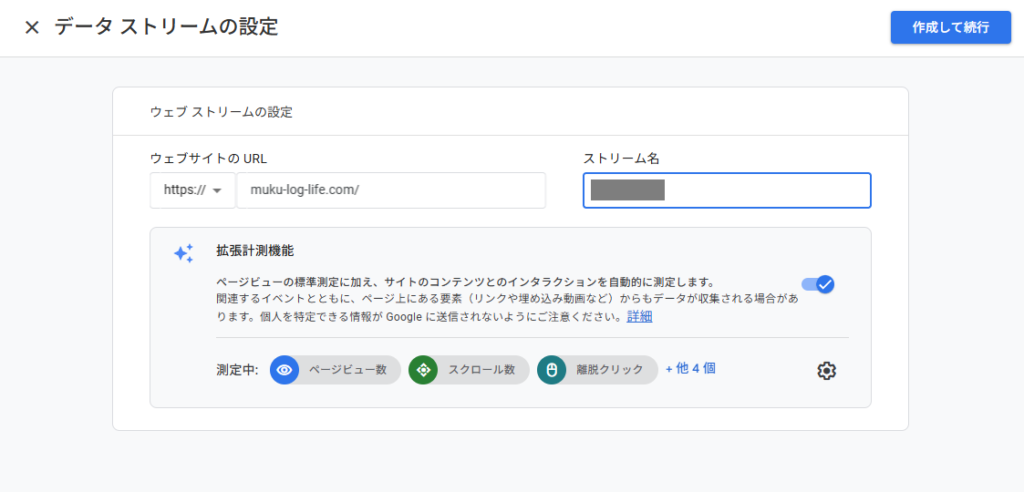Click the ウェブ ストリームの設定 section header
Image resolution: width=1024 pixels, height=492 pixels.
pyautogui.click(x=221, y=112)
